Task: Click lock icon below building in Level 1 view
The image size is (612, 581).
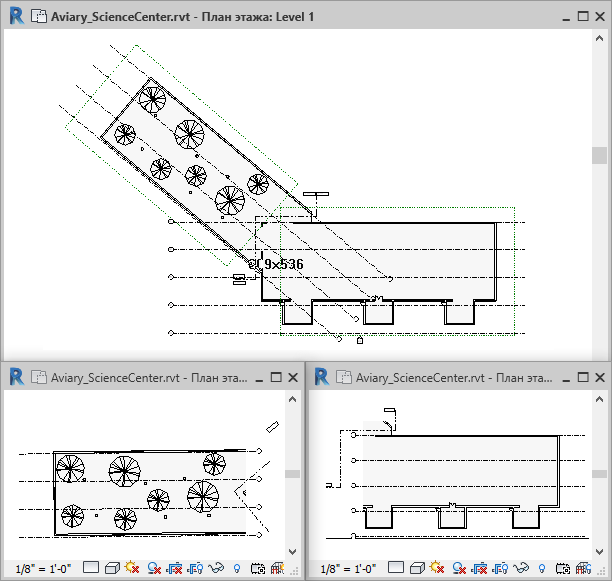Action: pyautogui.click(x=360, y=340)
